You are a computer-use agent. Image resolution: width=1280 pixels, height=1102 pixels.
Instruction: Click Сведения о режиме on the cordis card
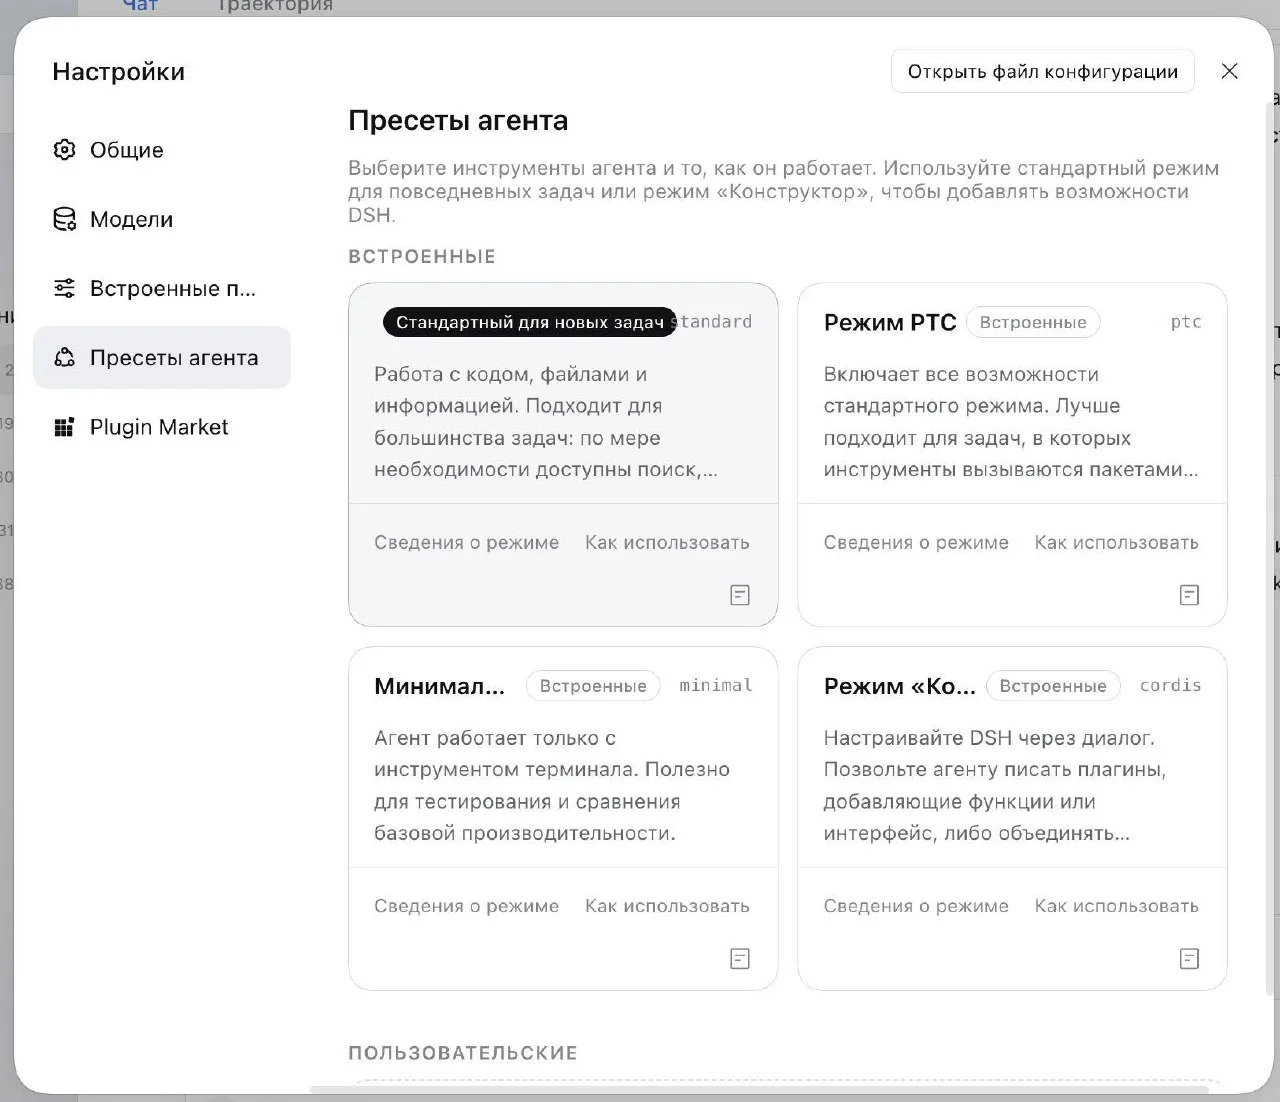pyautogui.click(x=916, y=906)
